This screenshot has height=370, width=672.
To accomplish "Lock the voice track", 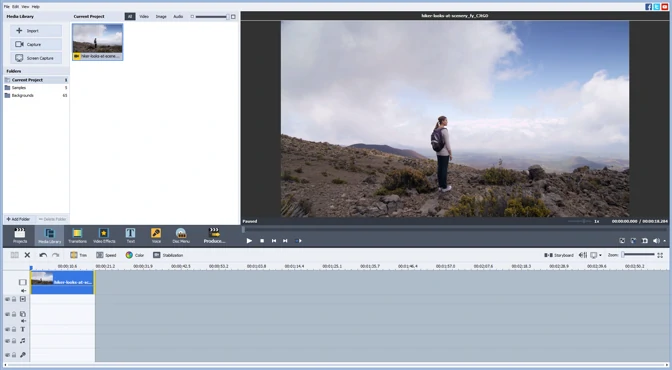I will [14, 355].
